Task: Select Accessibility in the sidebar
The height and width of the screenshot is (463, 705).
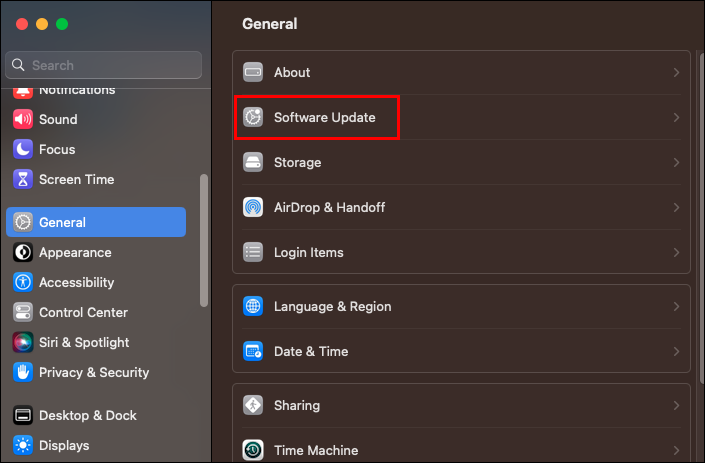Action: [x=76, y=282]
